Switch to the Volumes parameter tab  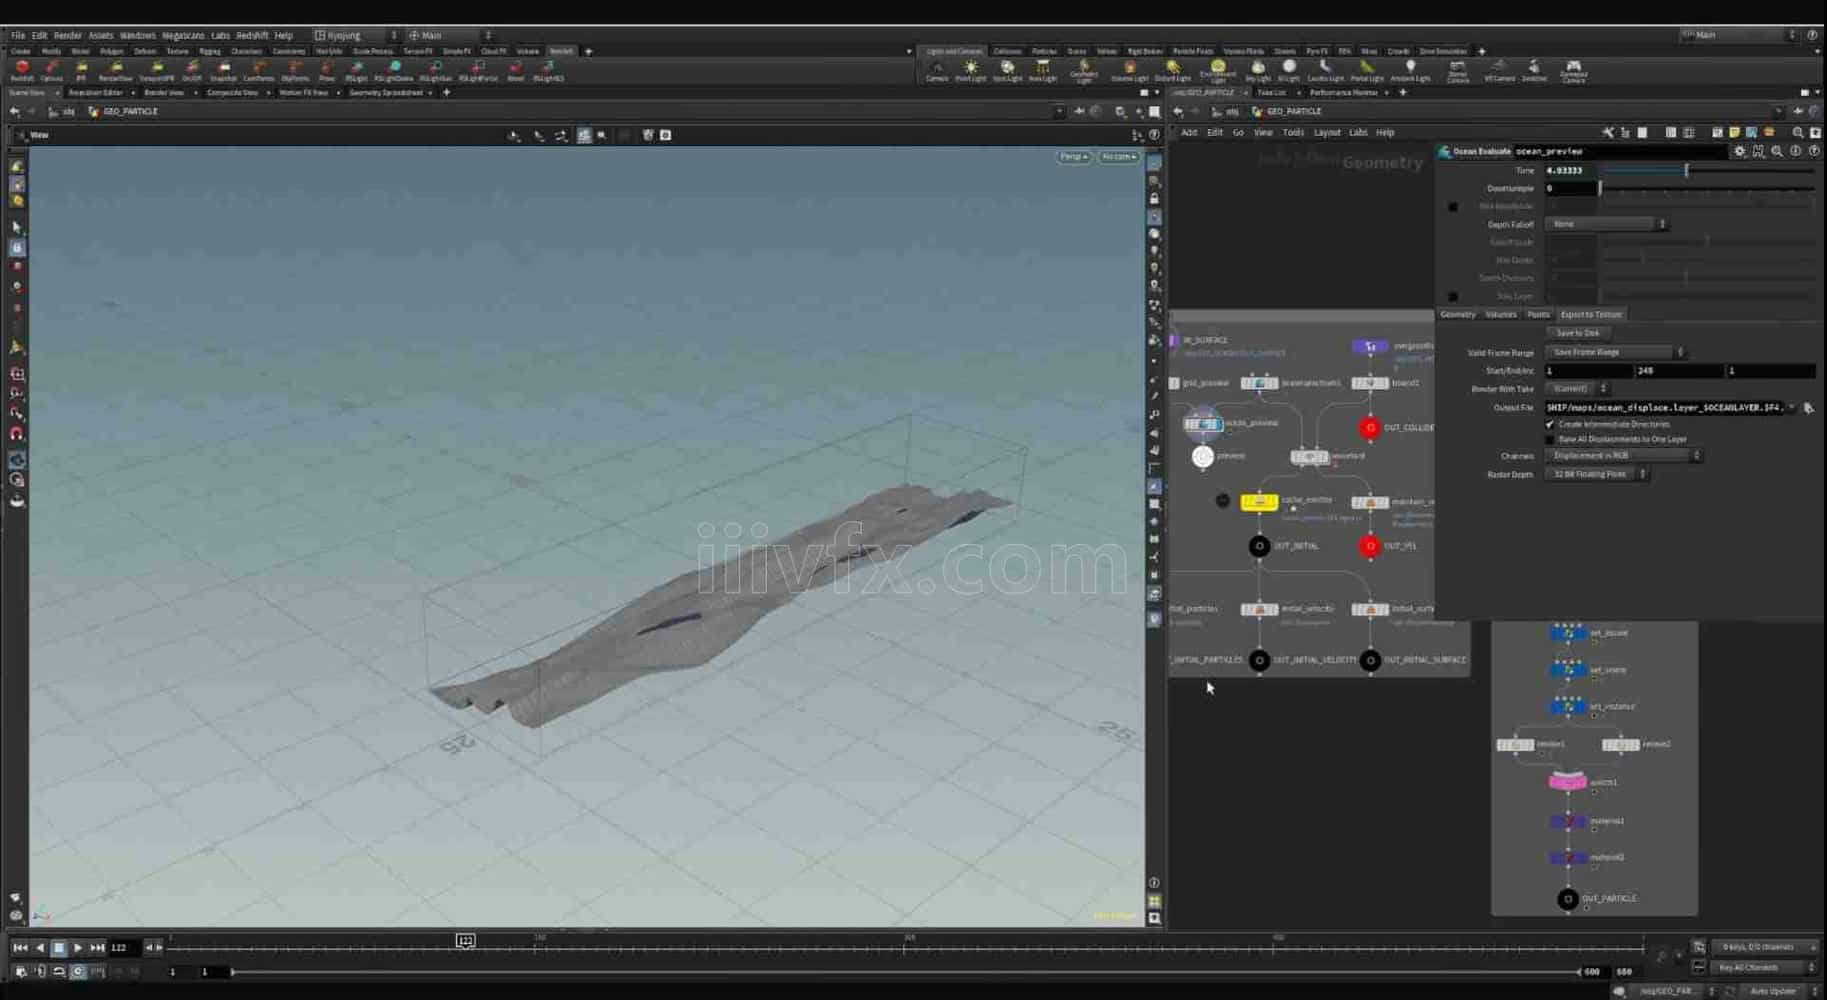click(1500, 314)
